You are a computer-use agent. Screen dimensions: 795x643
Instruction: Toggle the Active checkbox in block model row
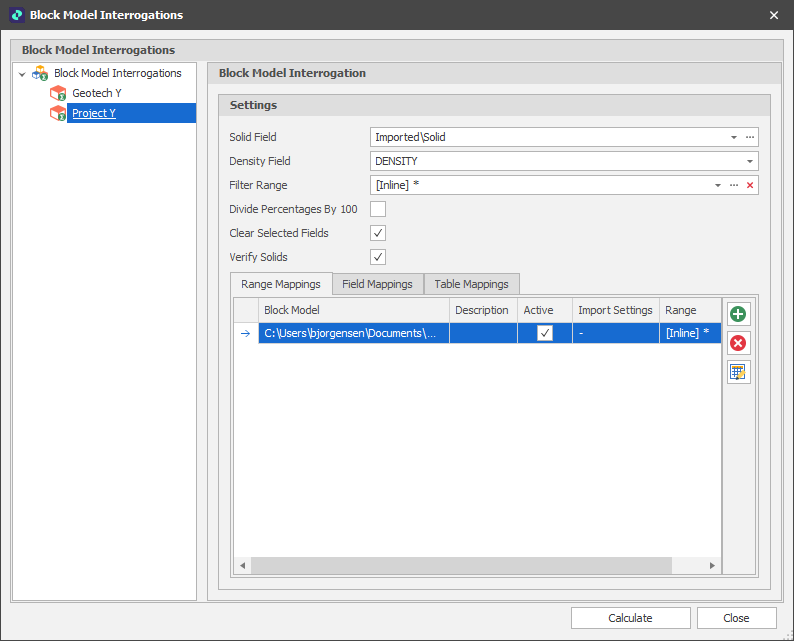545,334
